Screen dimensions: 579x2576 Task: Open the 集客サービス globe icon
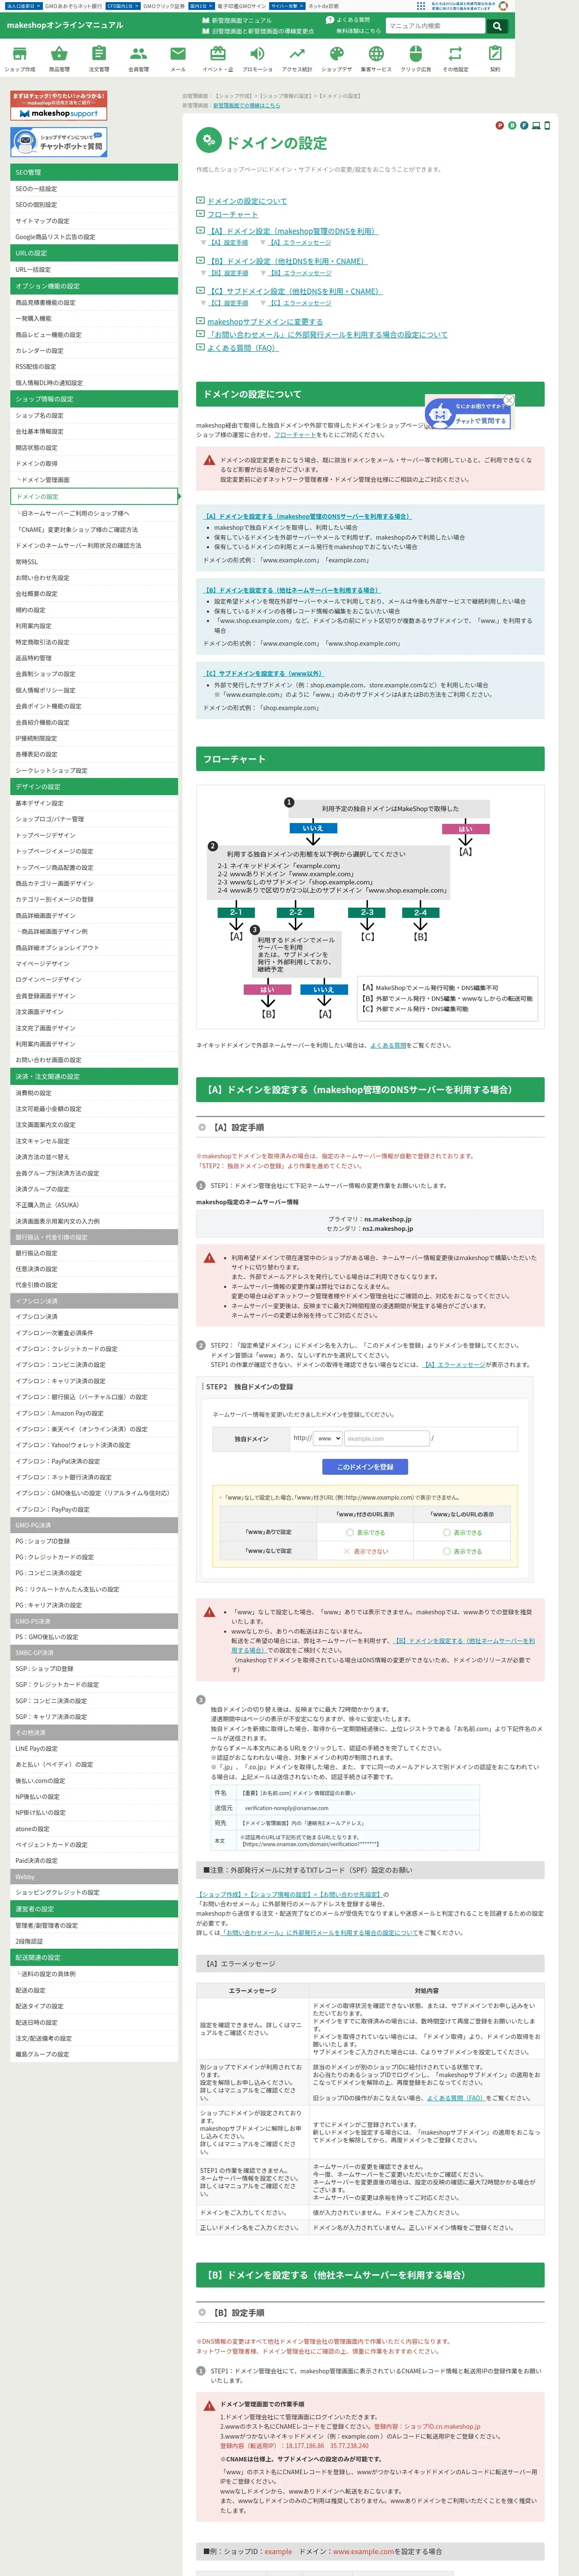(376, 58)
